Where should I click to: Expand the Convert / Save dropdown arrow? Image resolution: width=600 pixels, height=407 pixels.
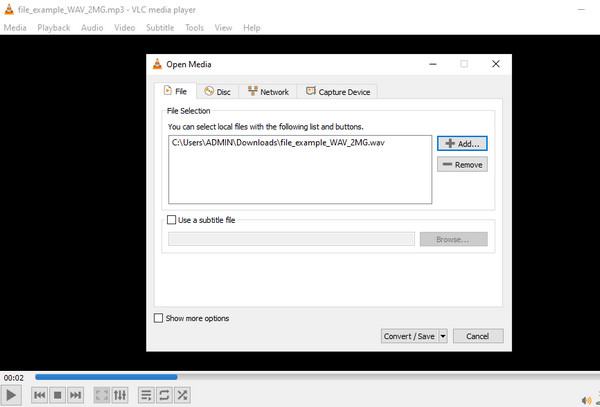click(x=443, y=336)
